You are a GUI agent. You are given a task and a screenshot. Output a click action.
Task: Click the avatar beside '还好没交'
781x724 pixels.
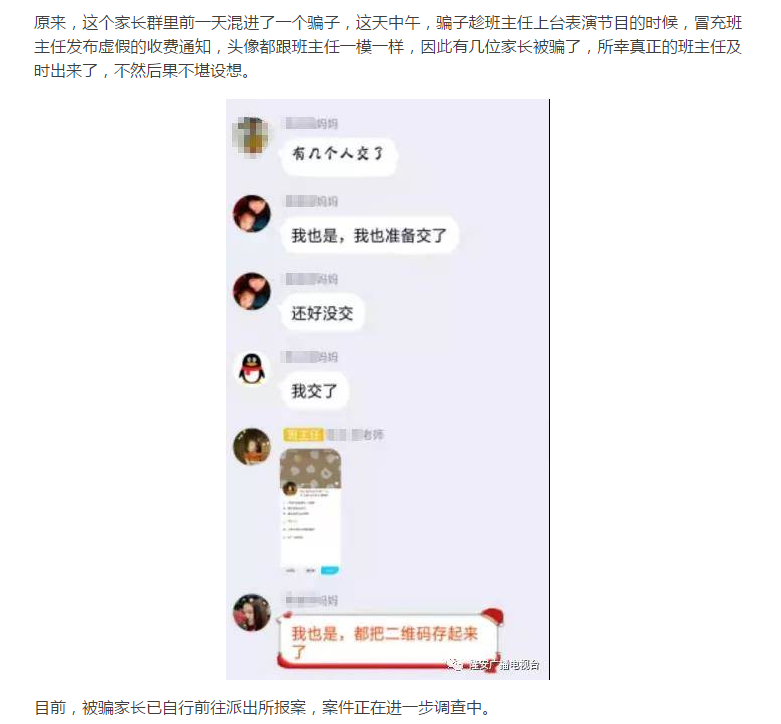click(x=252, y=291)
